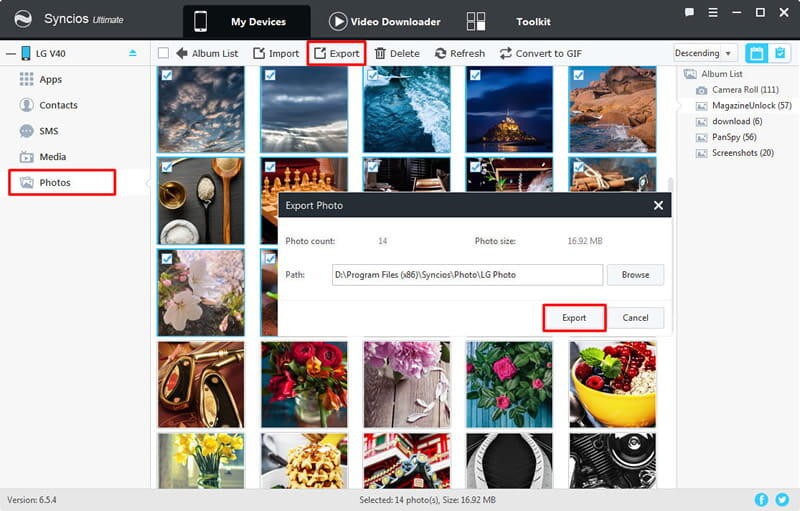Collapse the LG V40 device tree
This screenshot has width=800, height=511.
11,53
